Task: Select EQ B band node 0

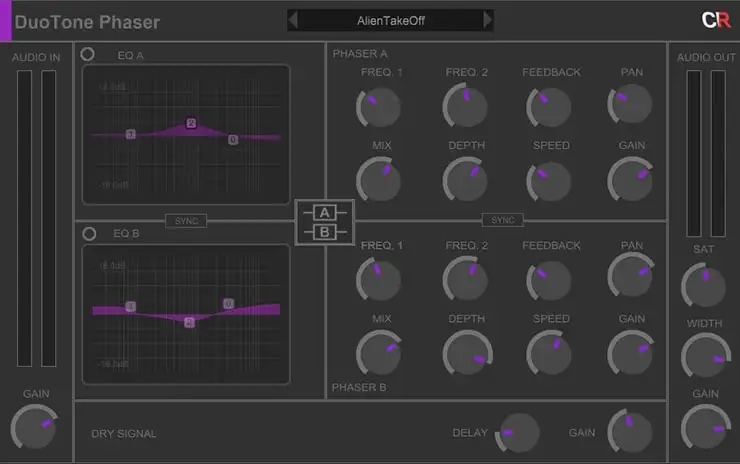Action: 228,304
